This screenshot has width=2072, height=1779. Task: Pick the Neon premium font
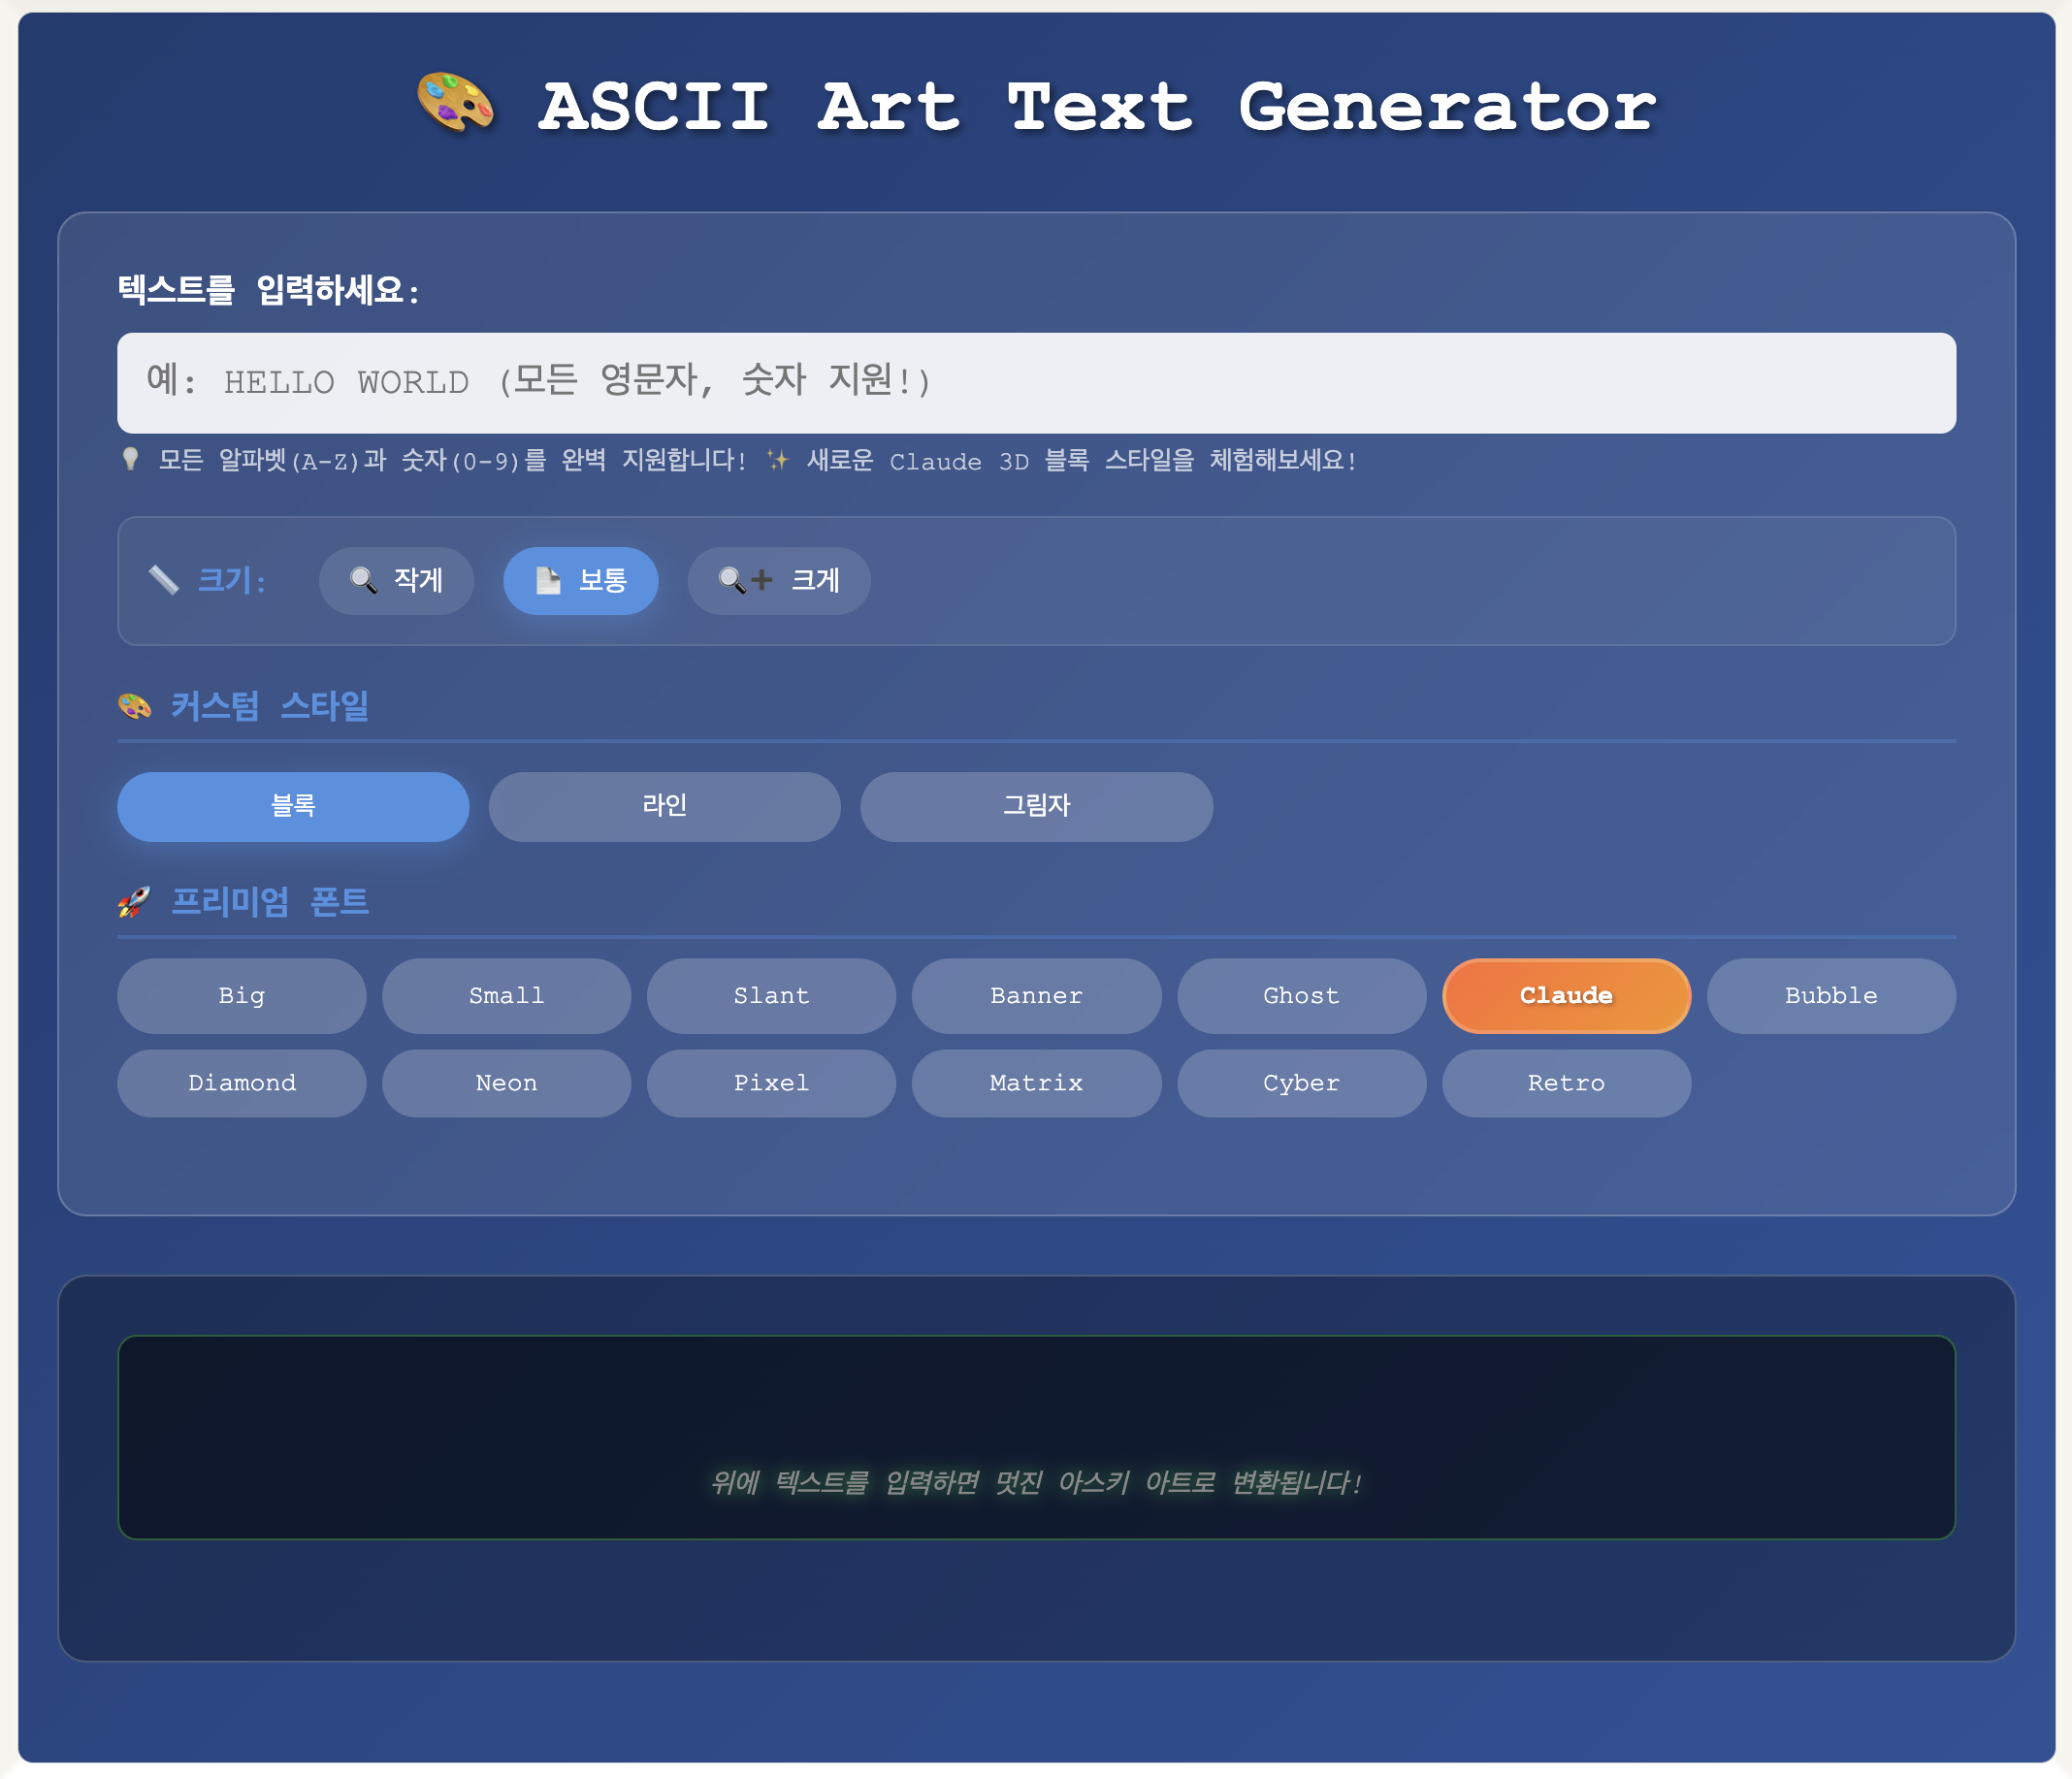506,1083
